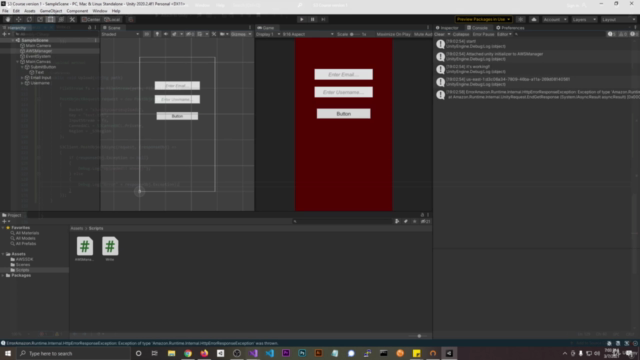Select EventSystem in Hierarchy
The width and height of the screenshot is (640, 360).
[38, 56]
